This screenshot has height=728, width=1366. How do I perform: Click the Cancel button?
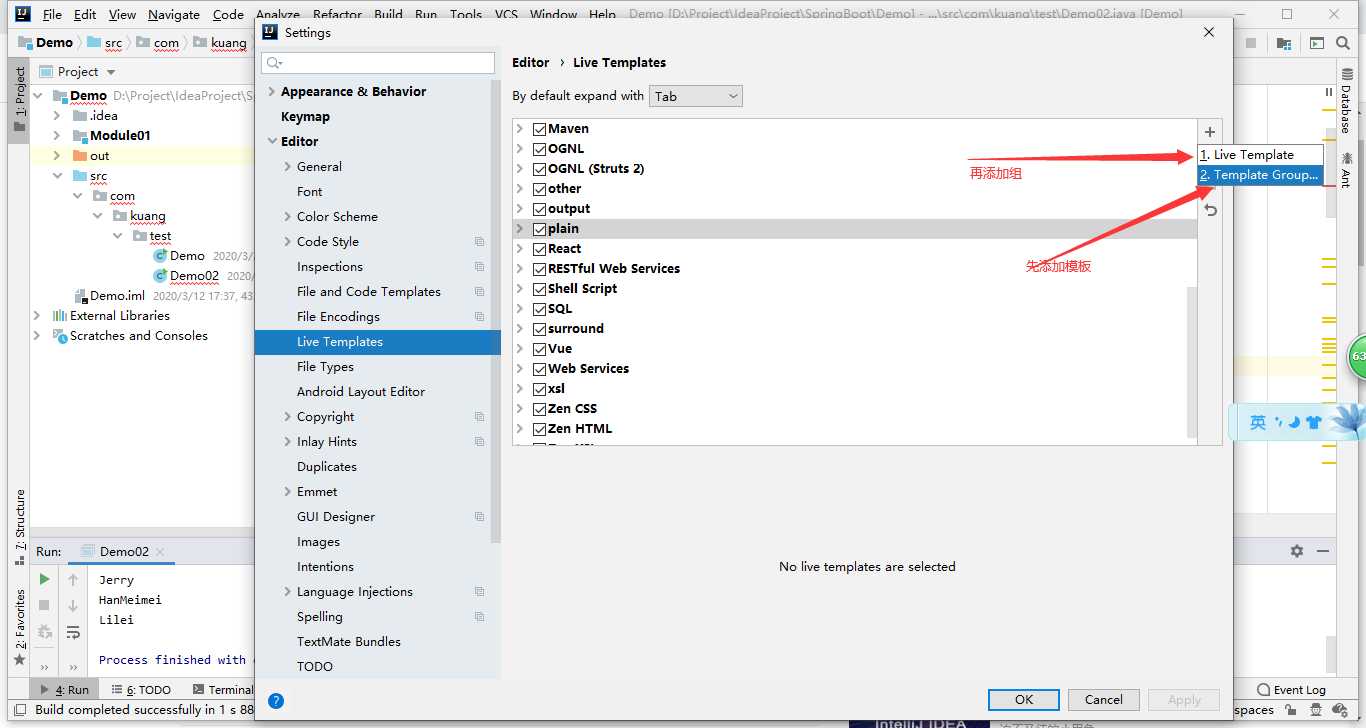click(1104, 700)
